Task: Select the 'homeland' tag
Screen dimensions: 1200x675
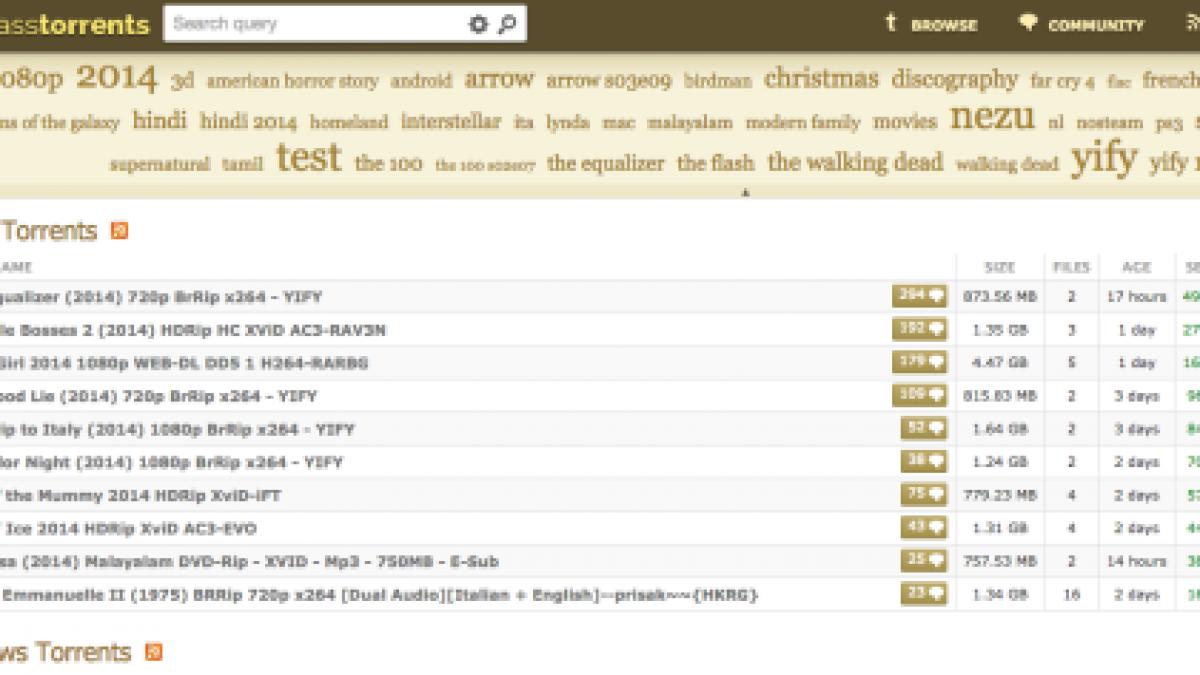Action: tap(348, 123)
